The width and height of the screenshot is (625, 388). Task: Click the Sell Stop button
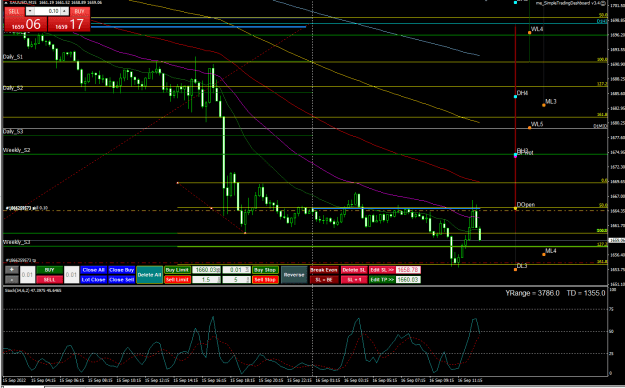(x=265, y=280)
